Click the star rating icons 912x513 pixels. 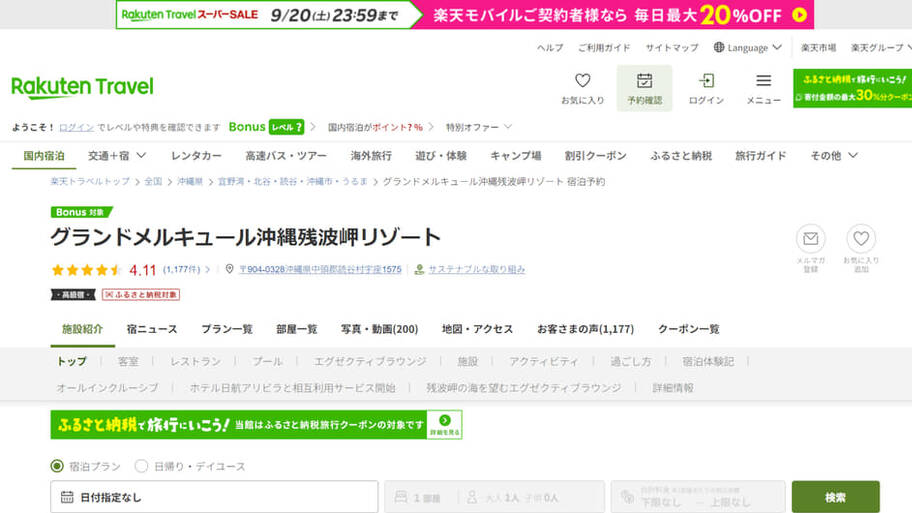coord(86,269)
